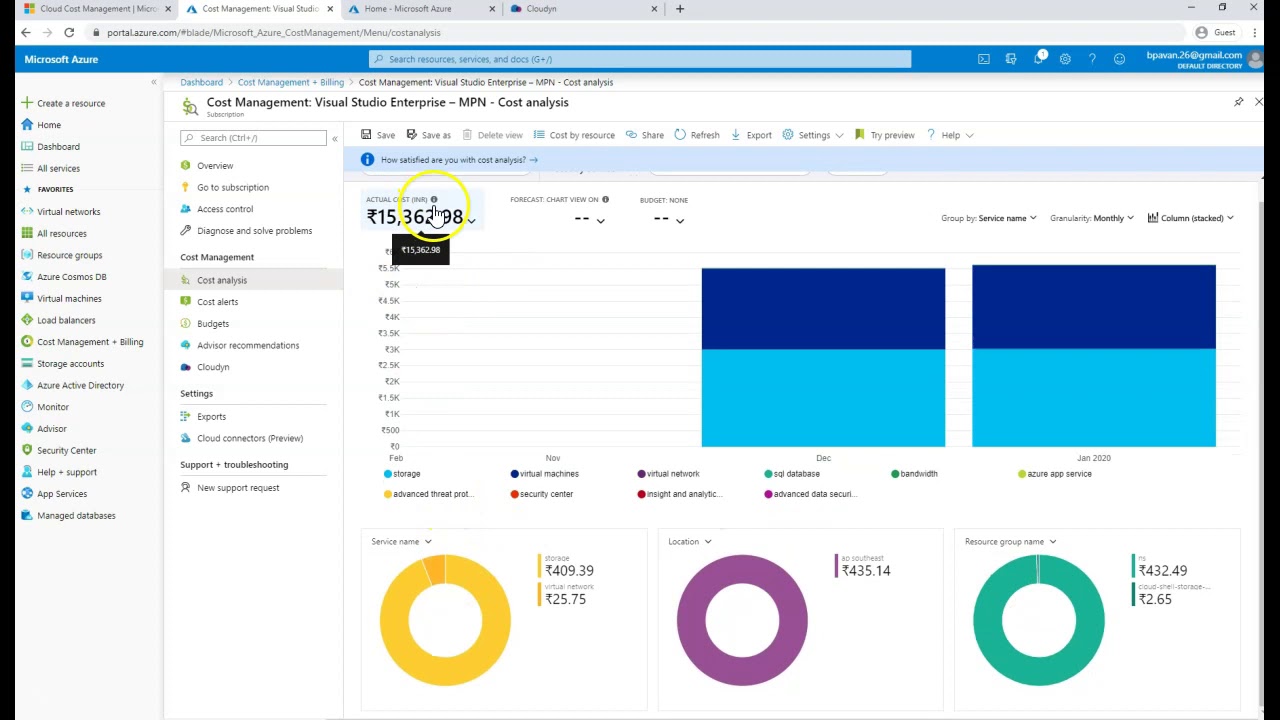The width and height of the screenshot is (1280, 720).
Task: Click Save as in the toolbar
Action: (x=428, y=135)
